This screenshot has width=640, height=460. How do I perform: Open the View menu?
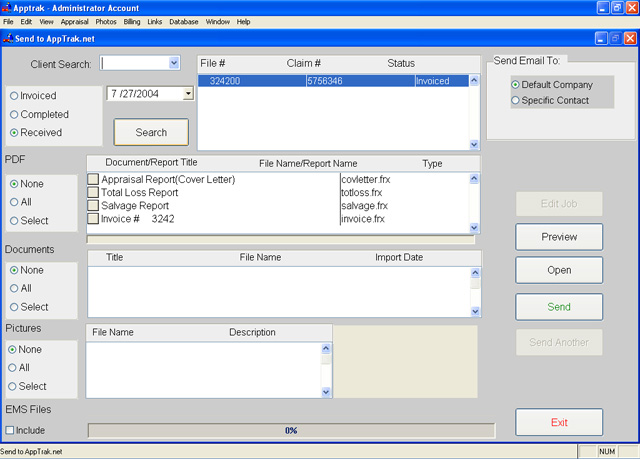[46, 22]
